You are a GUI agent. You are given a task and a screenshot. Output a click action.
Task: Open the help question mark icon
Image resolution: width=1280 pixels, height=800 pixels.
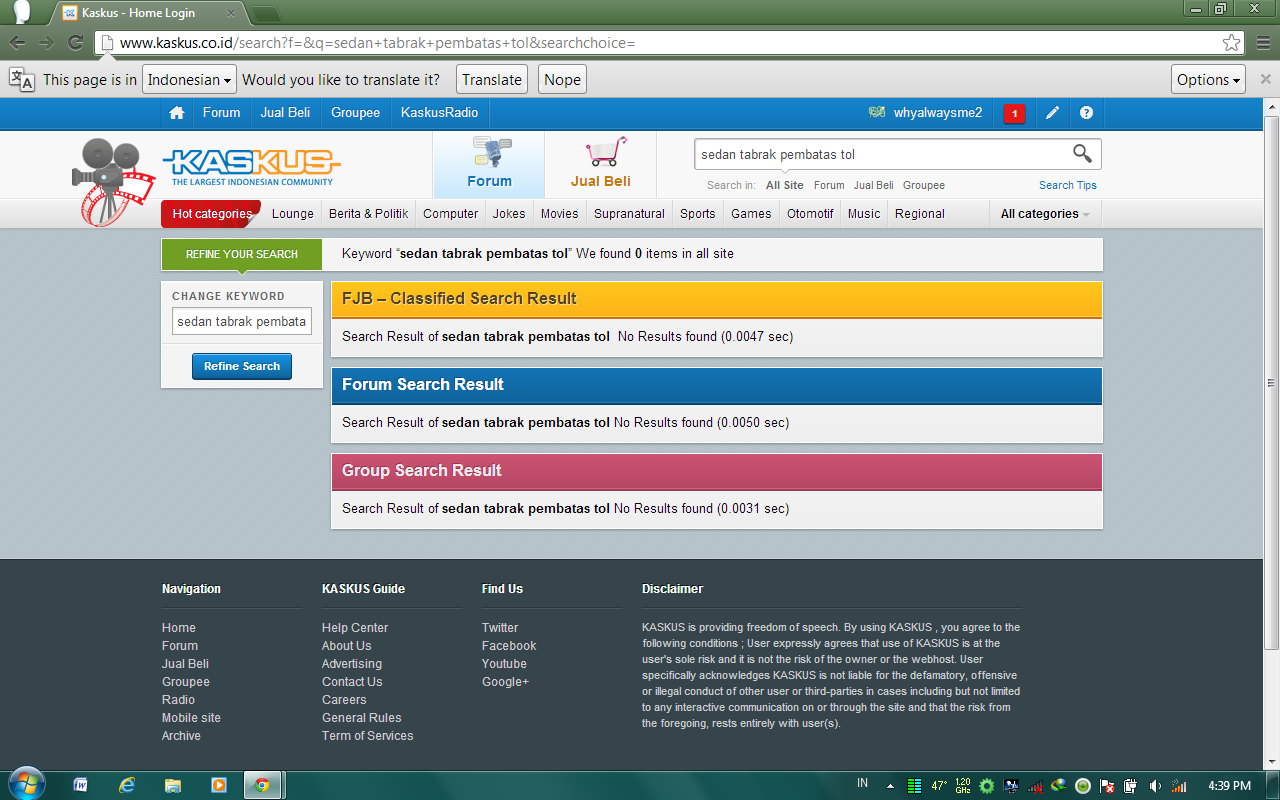[1086, 113]
